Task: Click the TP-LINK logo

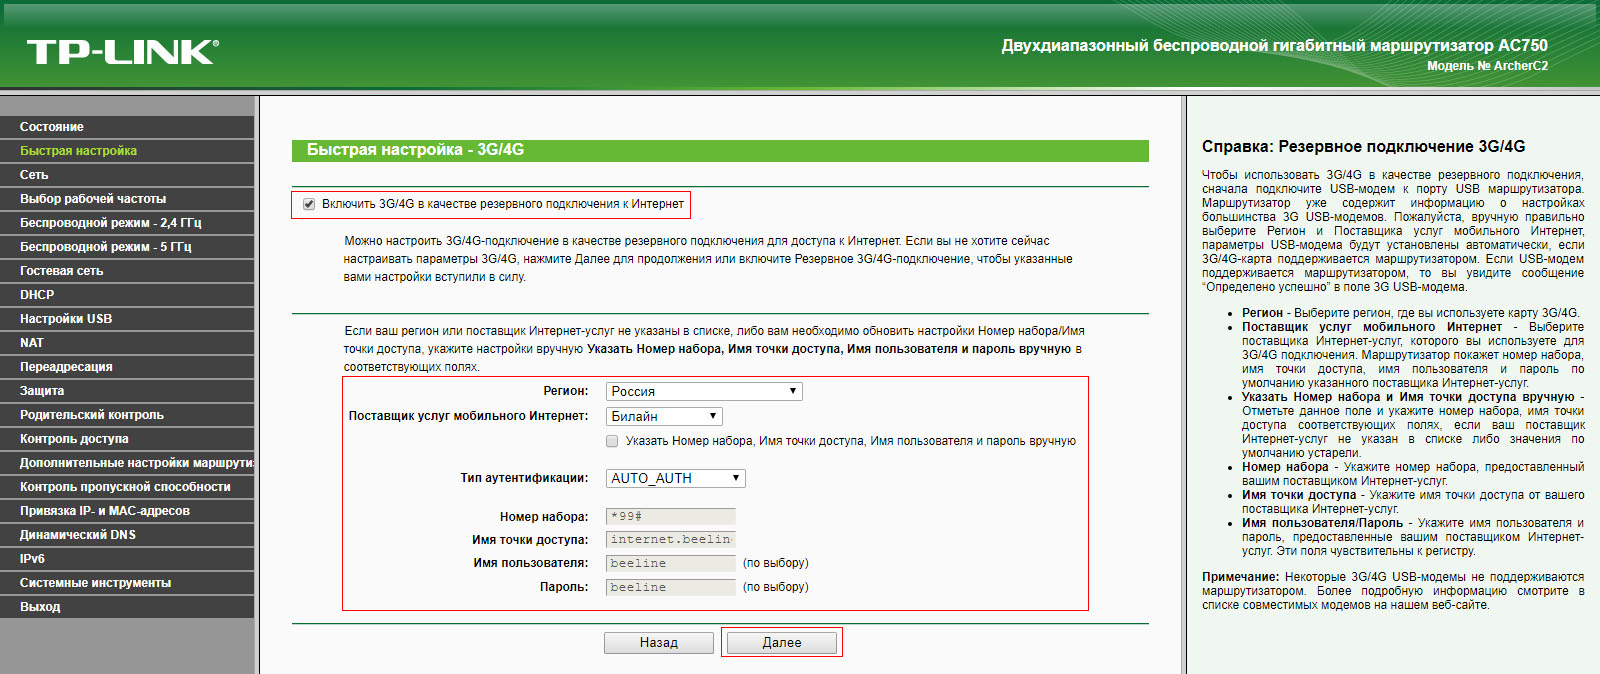Action: [x=123, y=52]
